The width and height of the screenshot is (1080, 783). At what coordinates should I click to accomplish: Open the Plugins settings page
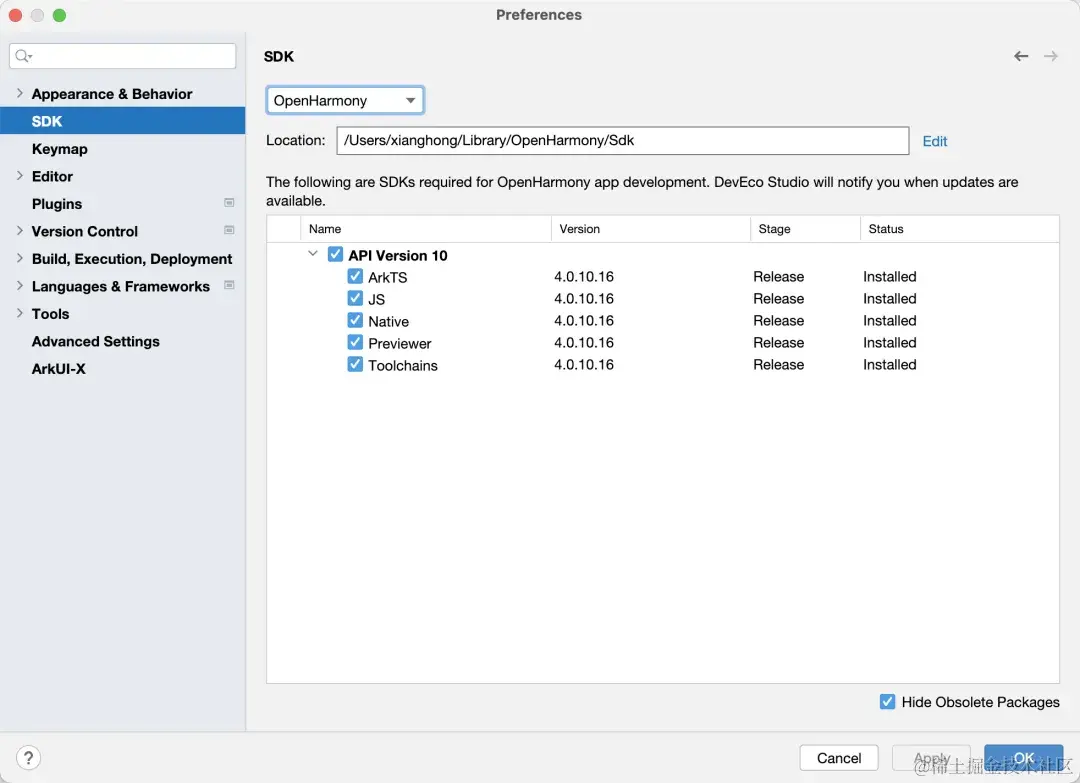pyautogui.click(x=56, y=204)
